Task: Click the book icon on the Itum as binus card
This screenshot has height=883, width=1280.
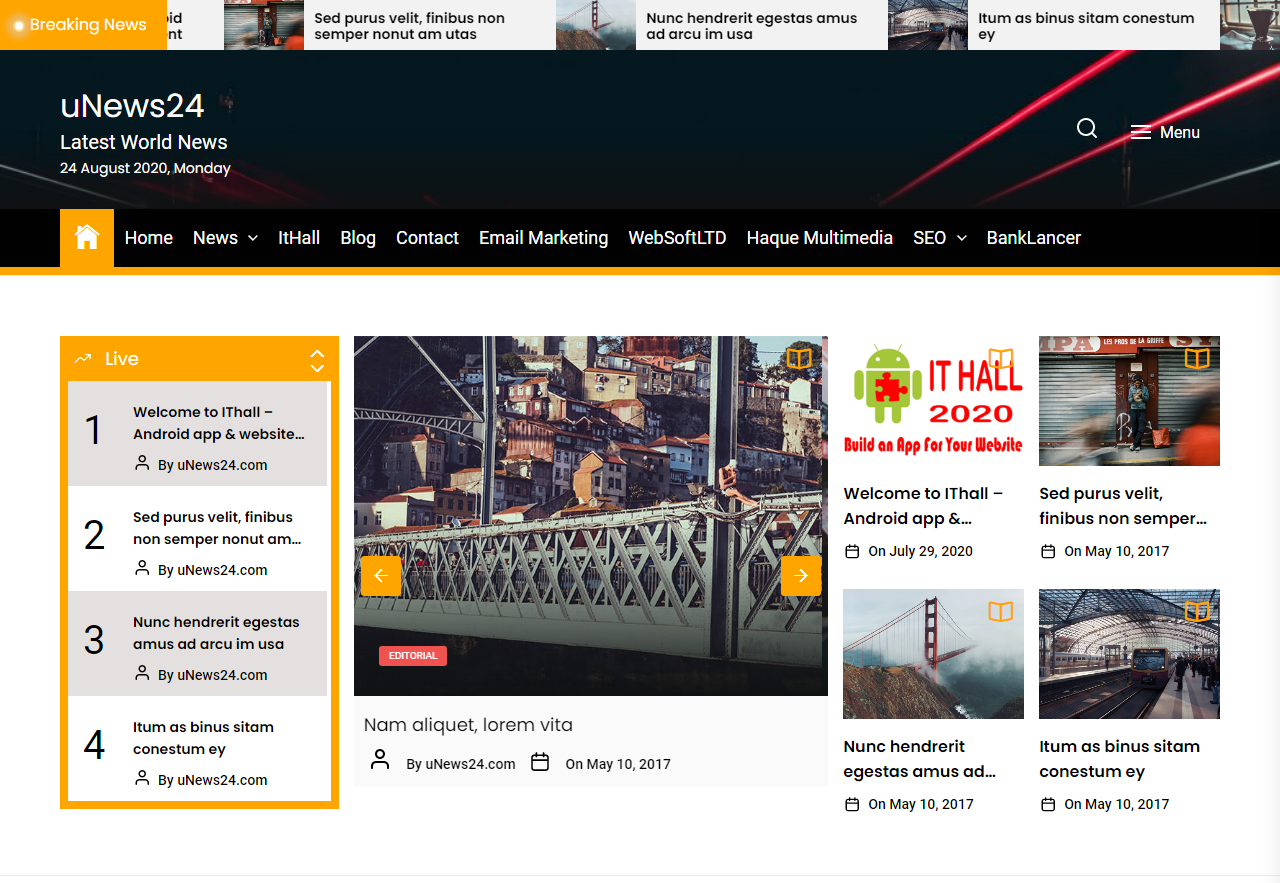Action: 1197,610
